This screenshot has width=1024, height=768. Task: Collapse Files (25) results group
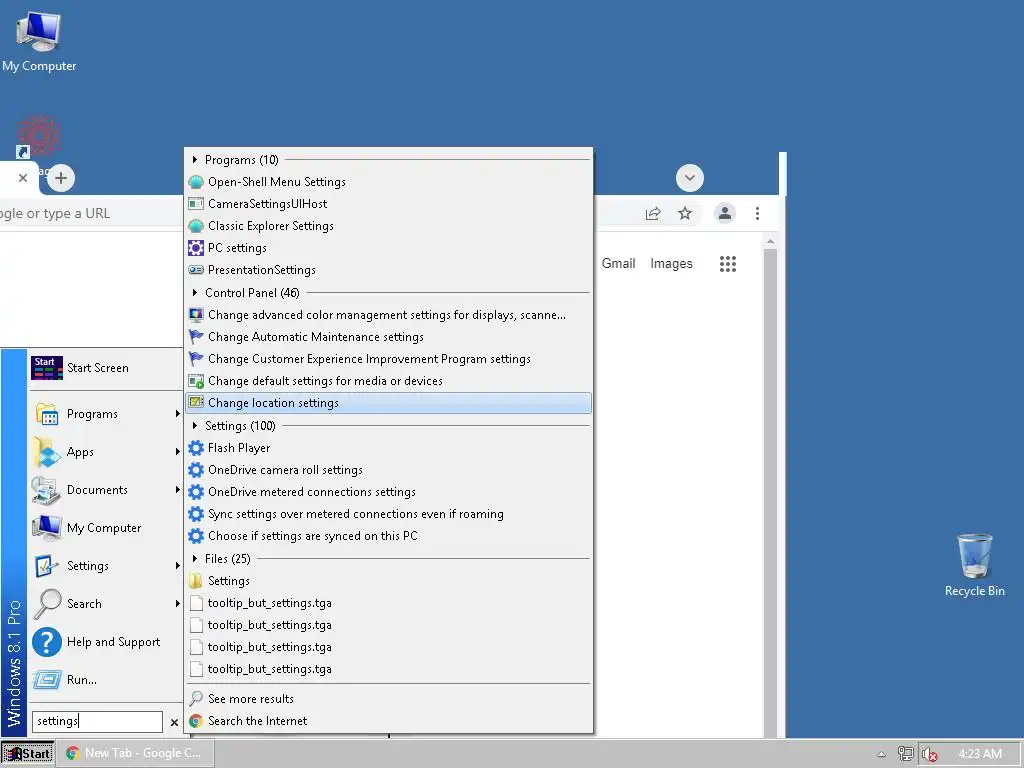point(195,558)
